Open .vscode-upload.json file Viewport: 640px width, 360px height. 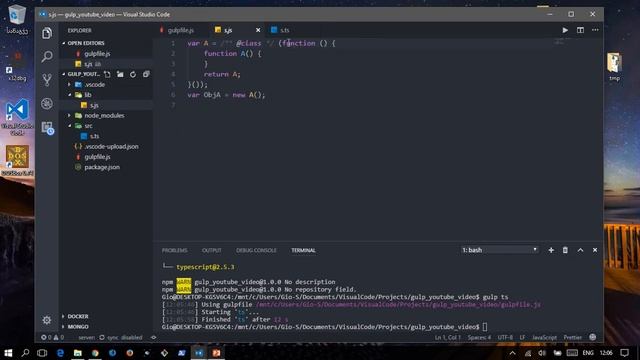tap(106, 147)
